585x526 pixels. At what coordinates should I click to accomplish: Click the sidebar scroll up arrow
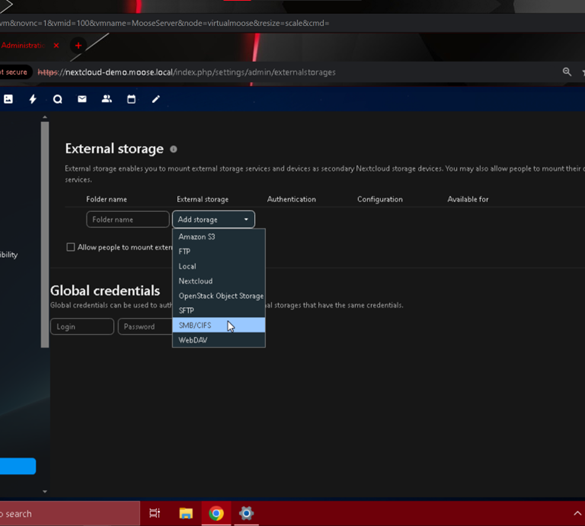[45, 118]
